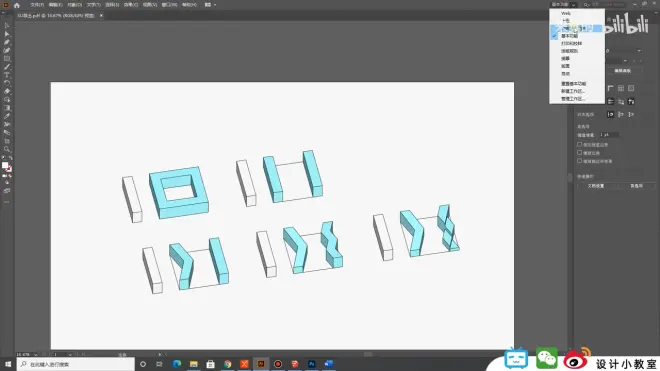The height and width of the screenshot is (371, 660).
Task: Enable the 使用预览边界 checkbox
Action: [x=580, y=144]
